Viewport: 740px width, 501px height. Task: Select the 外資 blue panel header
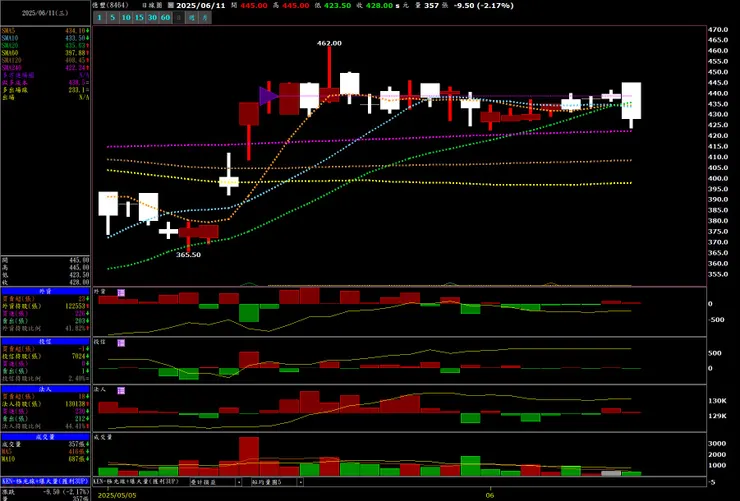click(x=45, y=292)
